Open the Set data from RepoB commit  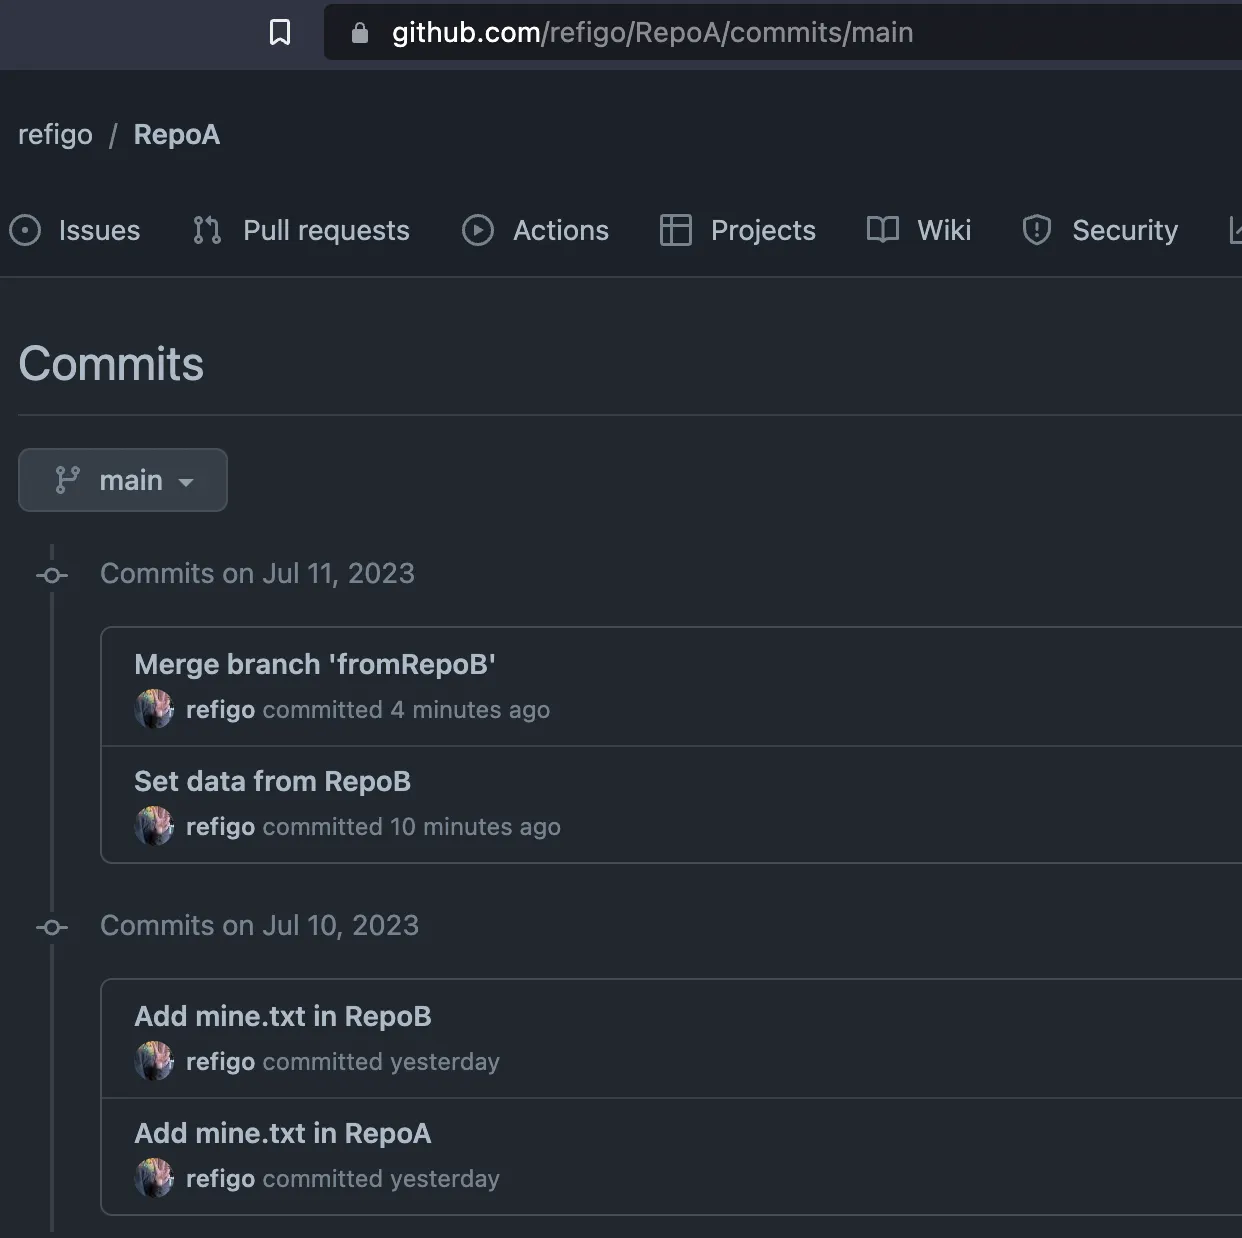click(x=272, y=782)
